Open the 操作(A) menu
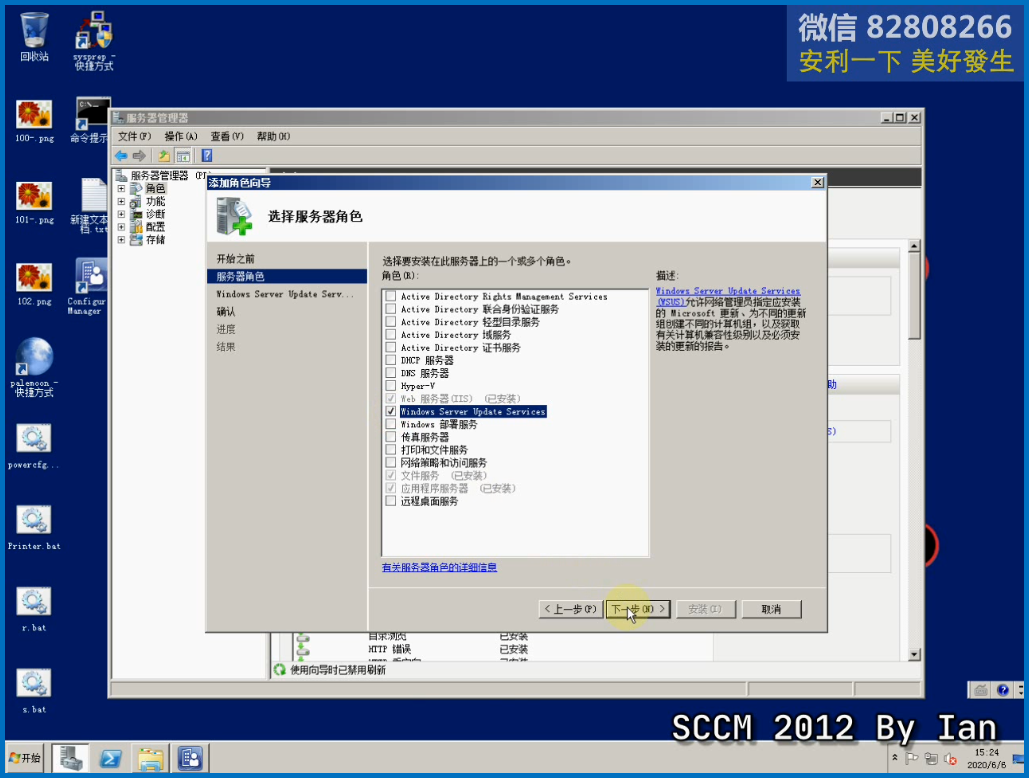 coord(180,136)
